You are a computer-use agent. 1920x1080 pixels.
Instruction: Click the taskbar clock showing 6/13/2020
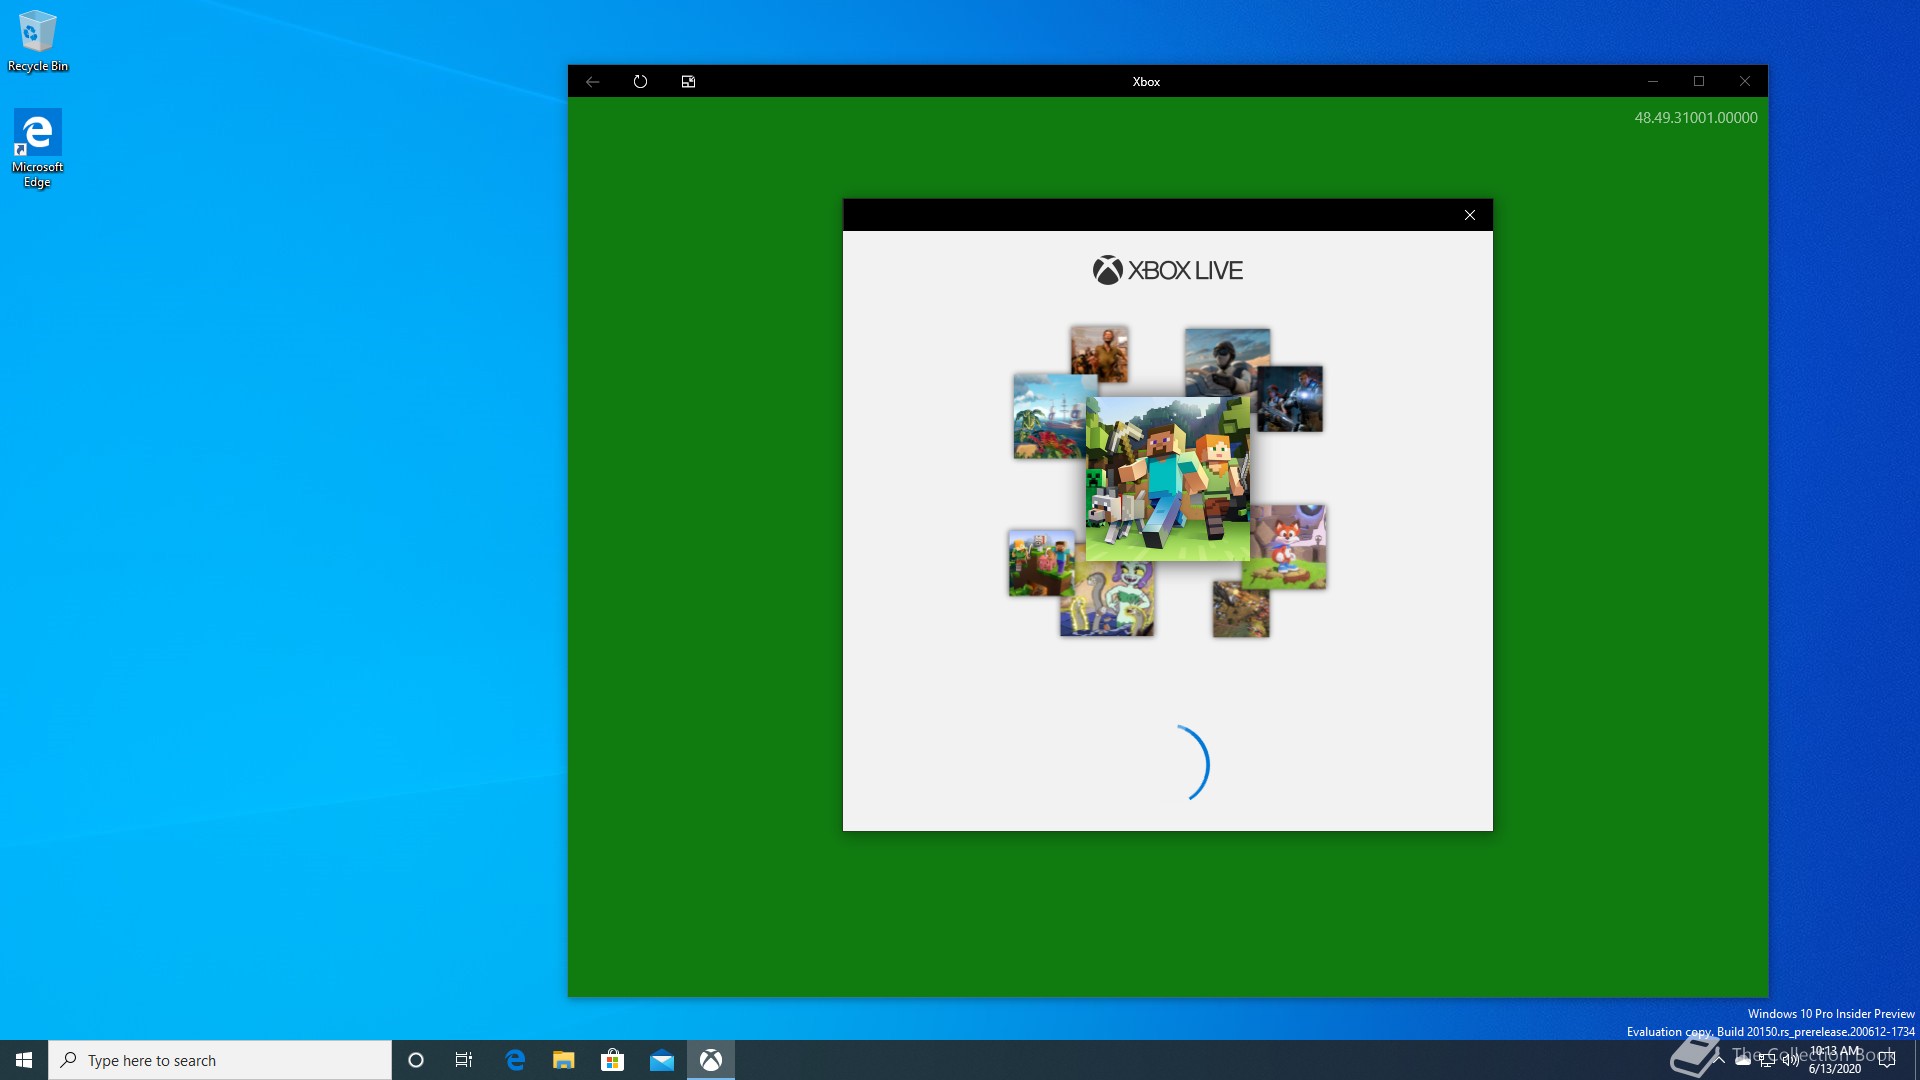[x=1835, y=1060]
